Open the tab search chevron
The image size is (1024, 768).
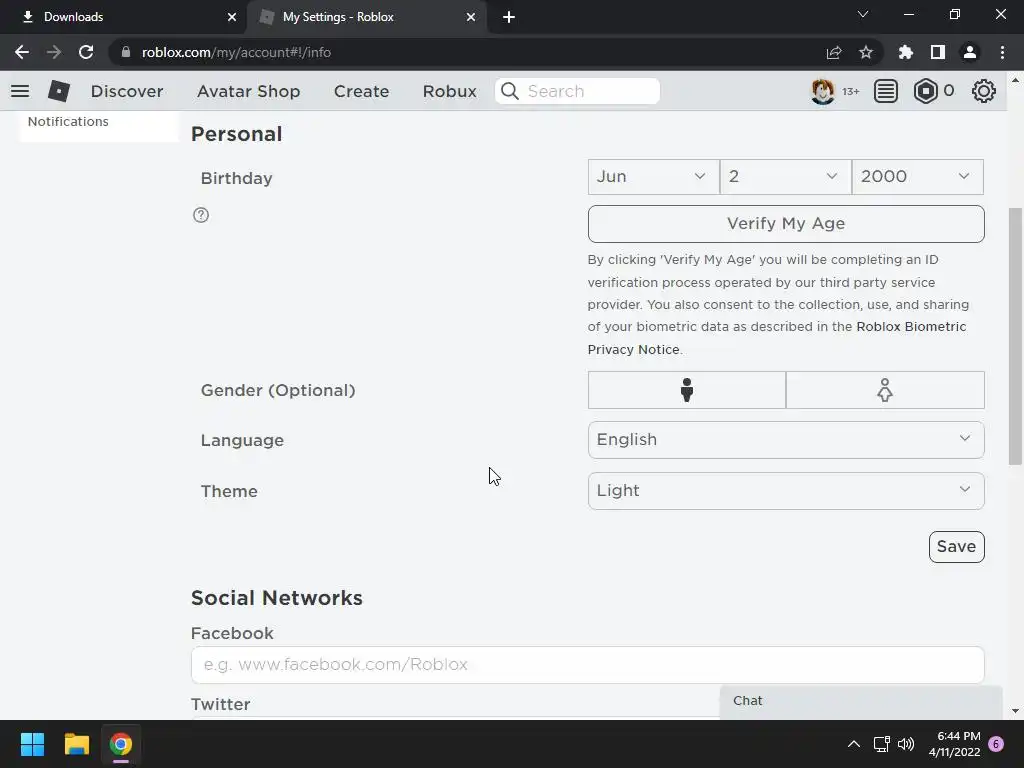click(x=863, y=14)
